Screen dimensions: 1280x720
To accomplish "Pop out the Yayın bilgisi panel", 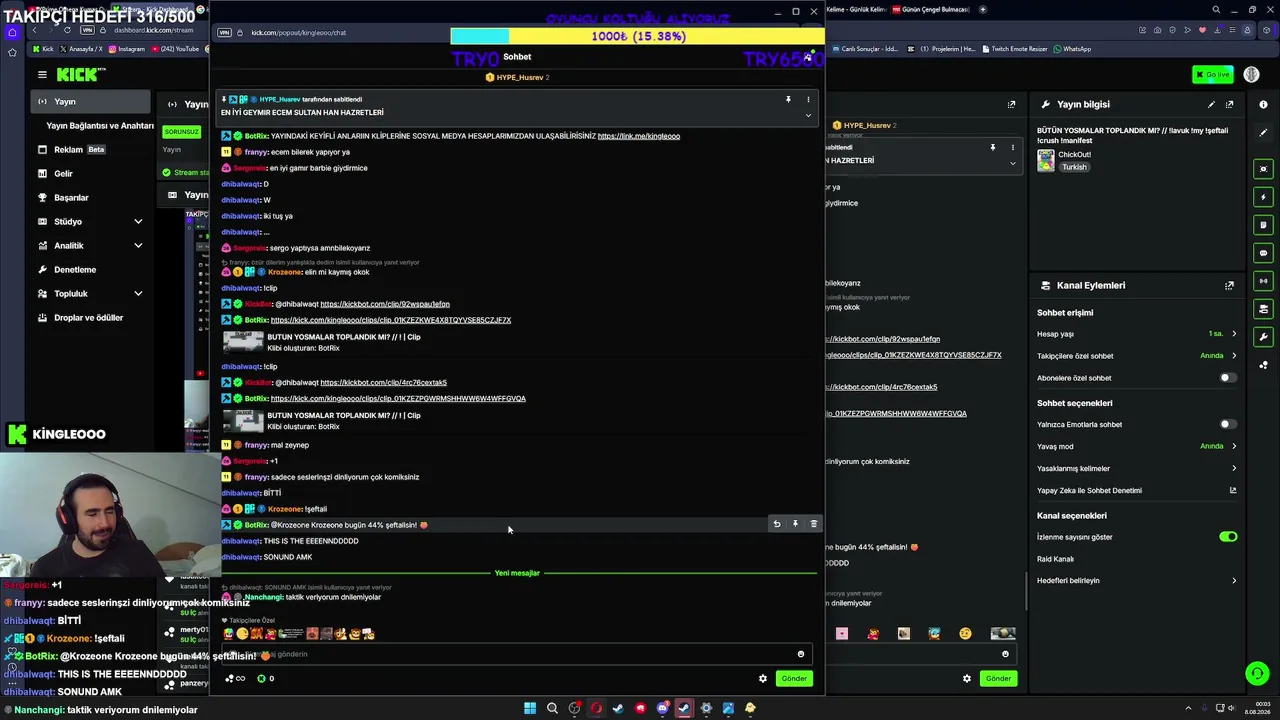I will tap(1229, 104).
